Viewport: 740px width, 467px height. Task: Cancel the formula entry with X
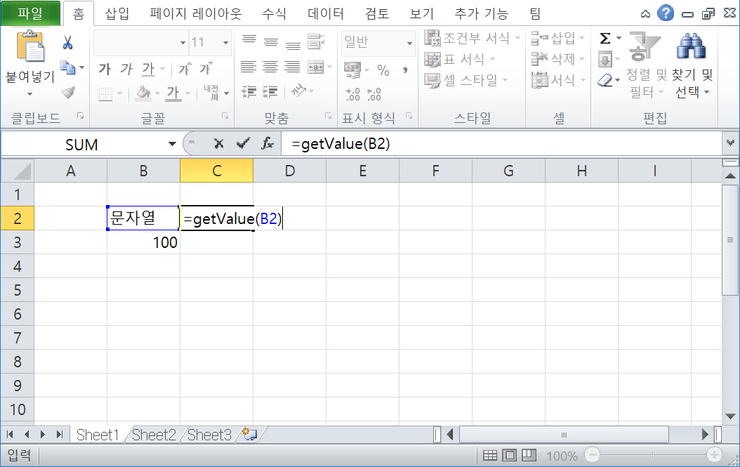coord(218,144)
